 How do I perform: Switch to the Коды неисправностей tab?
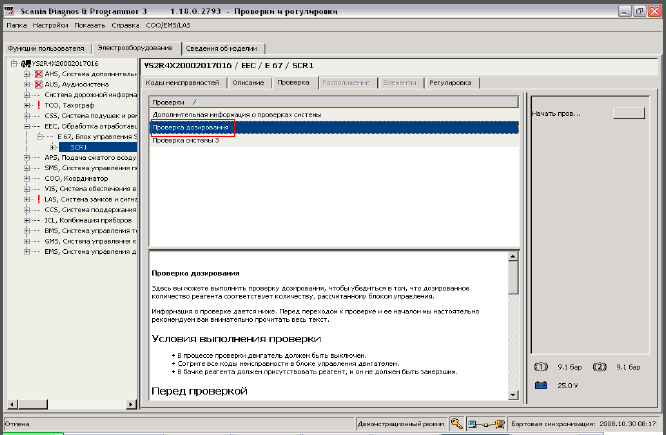pos(183,82)
